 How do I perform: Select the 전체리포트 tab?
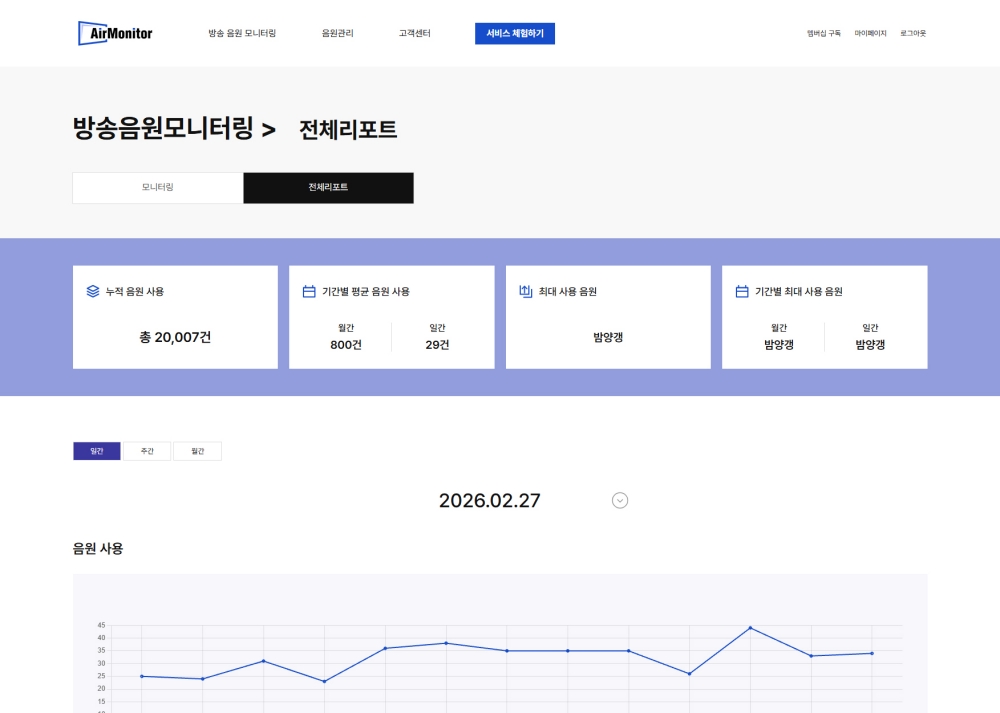pyautogui.click(x=328, y=188)
